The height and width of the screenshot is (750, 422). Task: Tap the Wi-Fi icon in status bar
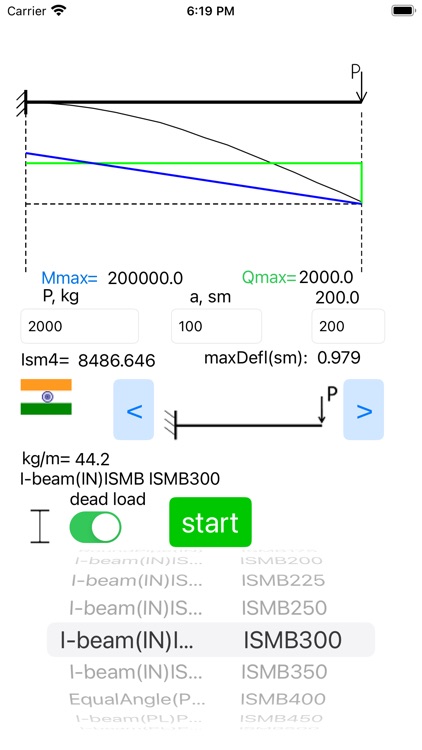pyautogui.click(x=59, y=11)
